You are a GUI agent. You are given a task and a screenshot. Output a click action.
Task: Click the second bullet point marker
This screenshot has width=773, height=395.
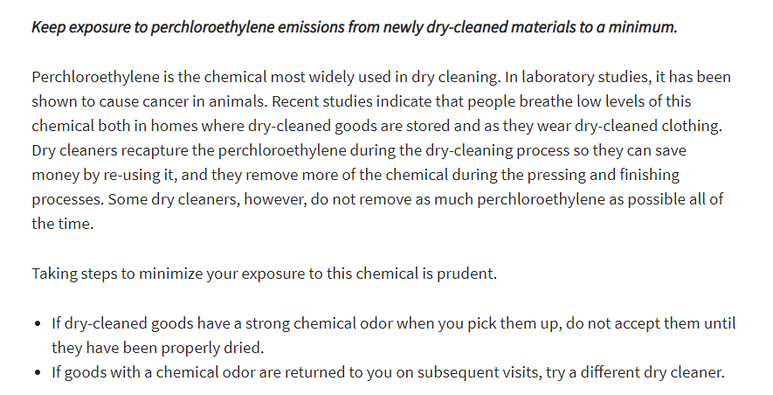[x=38, y=372]
